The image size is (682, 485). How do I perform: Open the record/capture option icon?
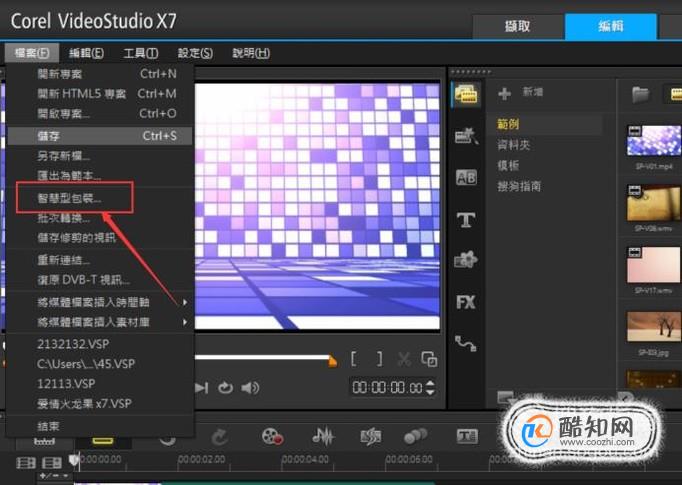273,436
